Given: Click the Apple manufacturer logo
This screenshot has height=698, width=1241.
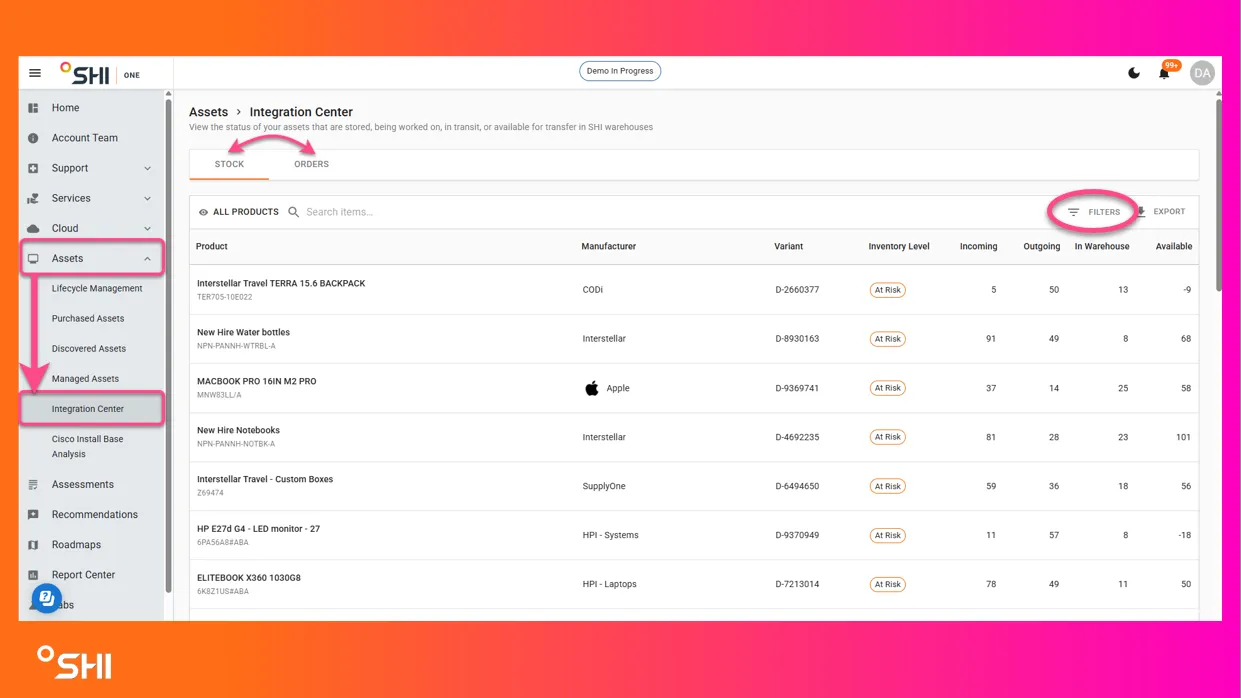Looking at the screenshot, I should click(592, 388).
